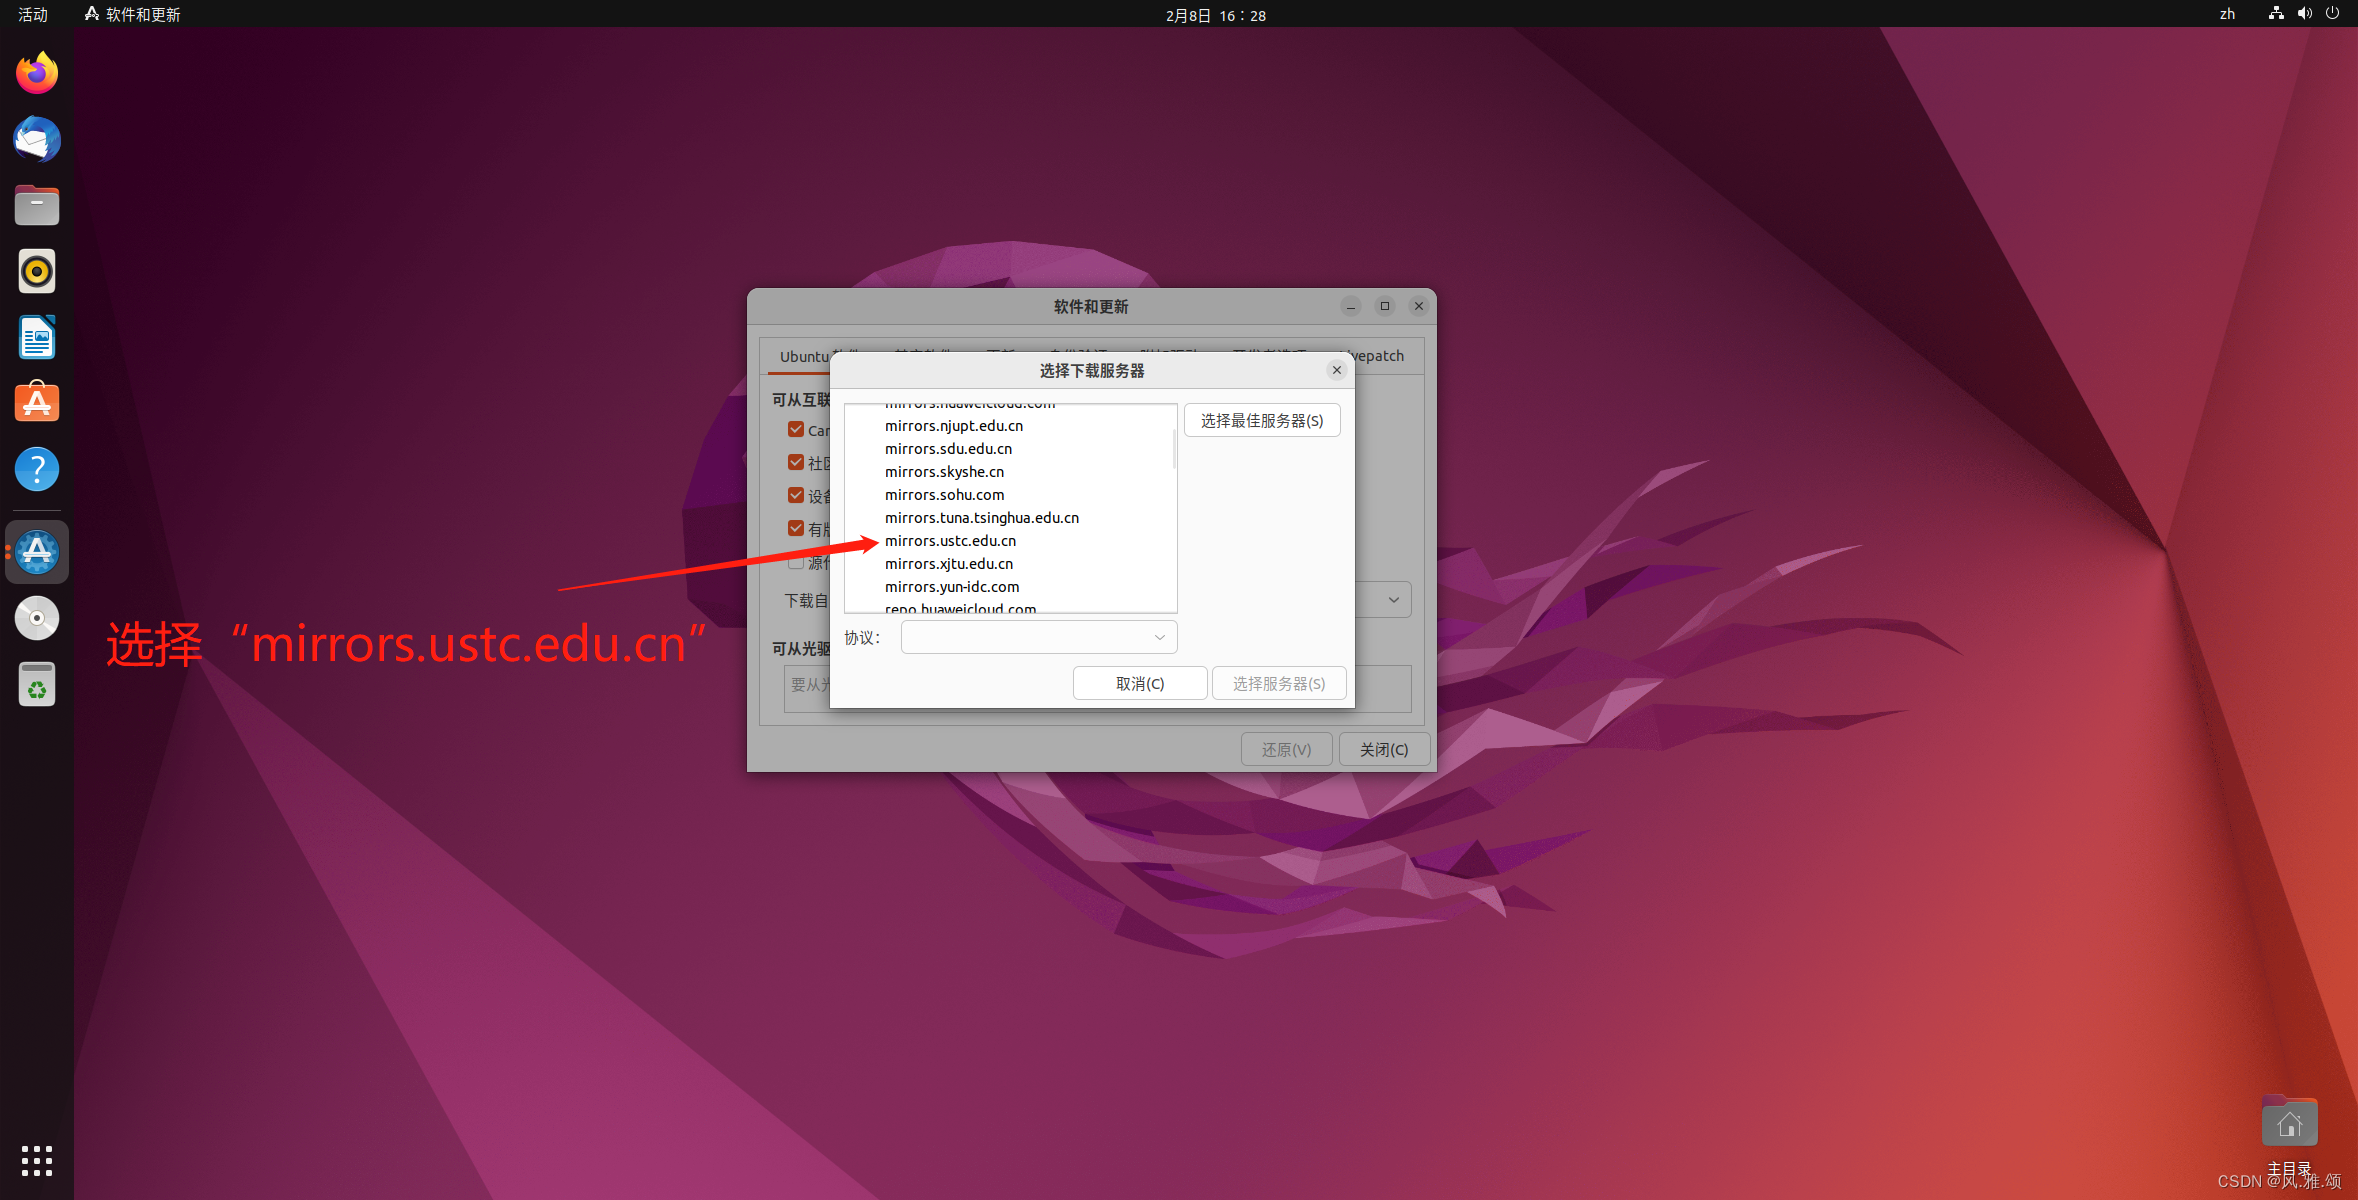Launch Thunderbird mail from dock
The height and width of the screenshot is (1200, 2358).
pyautogui.click(x=37, y=139)
